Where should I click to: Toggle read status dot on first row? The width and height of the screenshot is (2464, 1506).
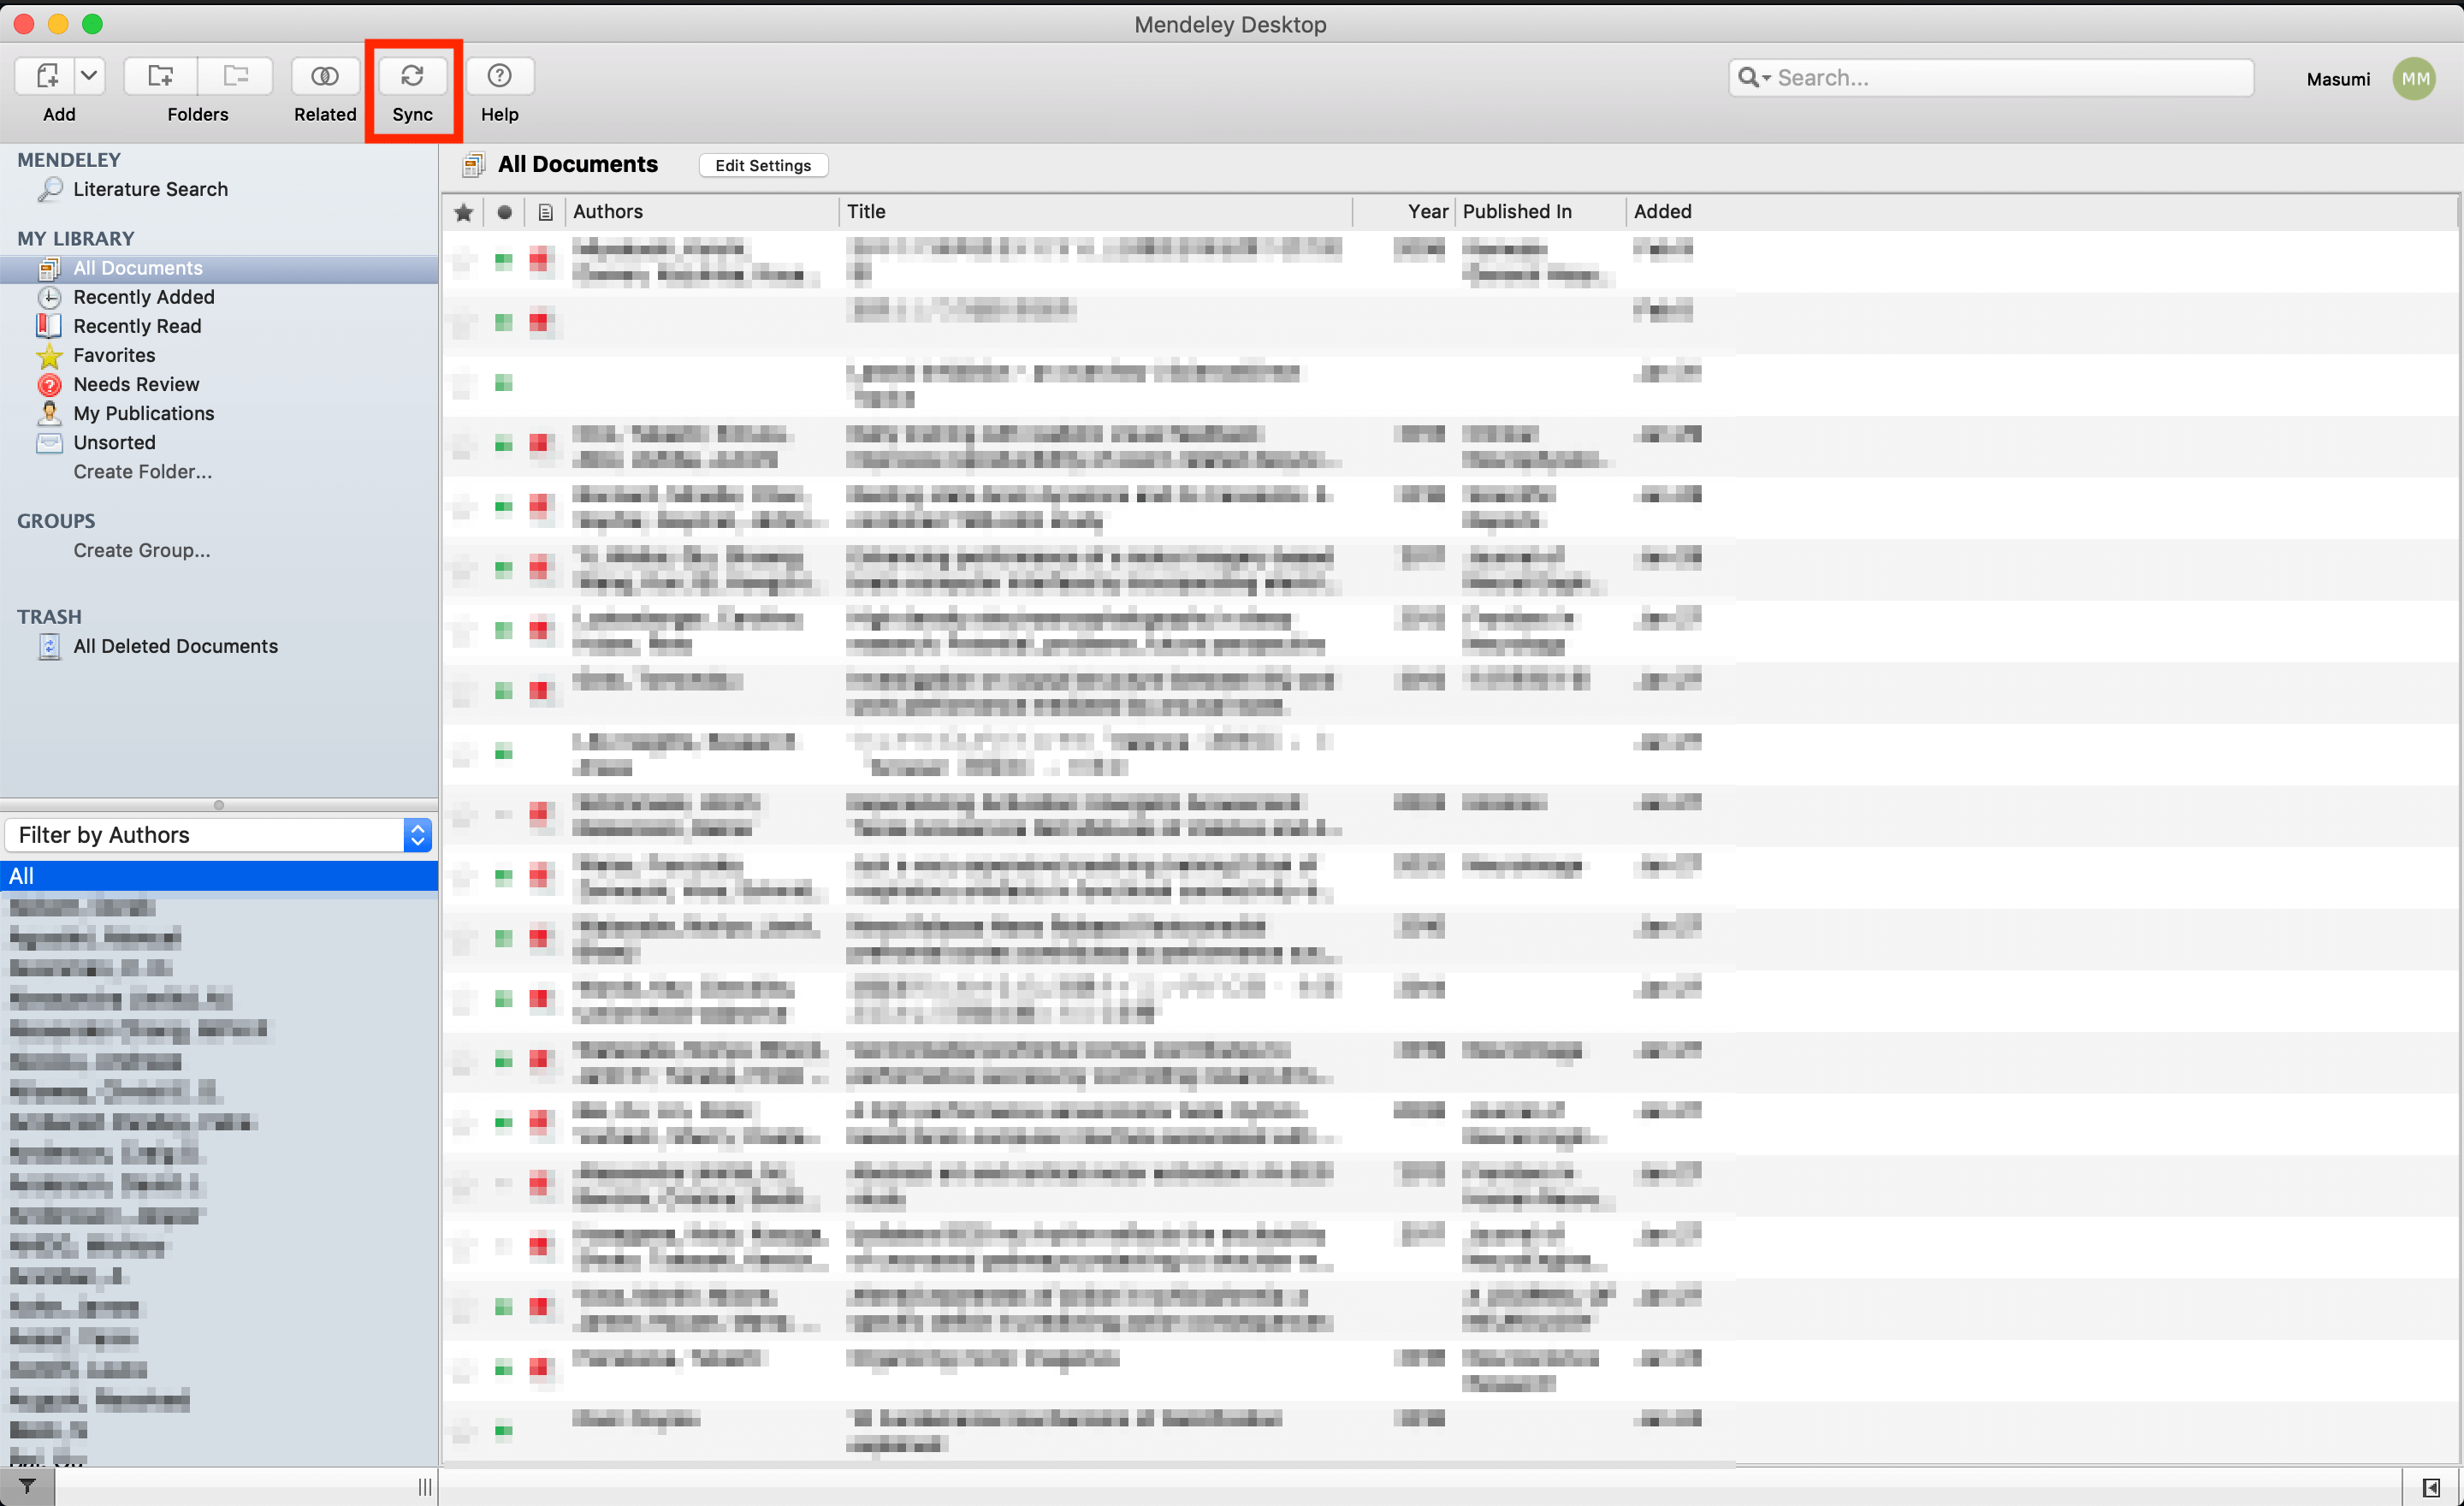[x=504, y=261]
